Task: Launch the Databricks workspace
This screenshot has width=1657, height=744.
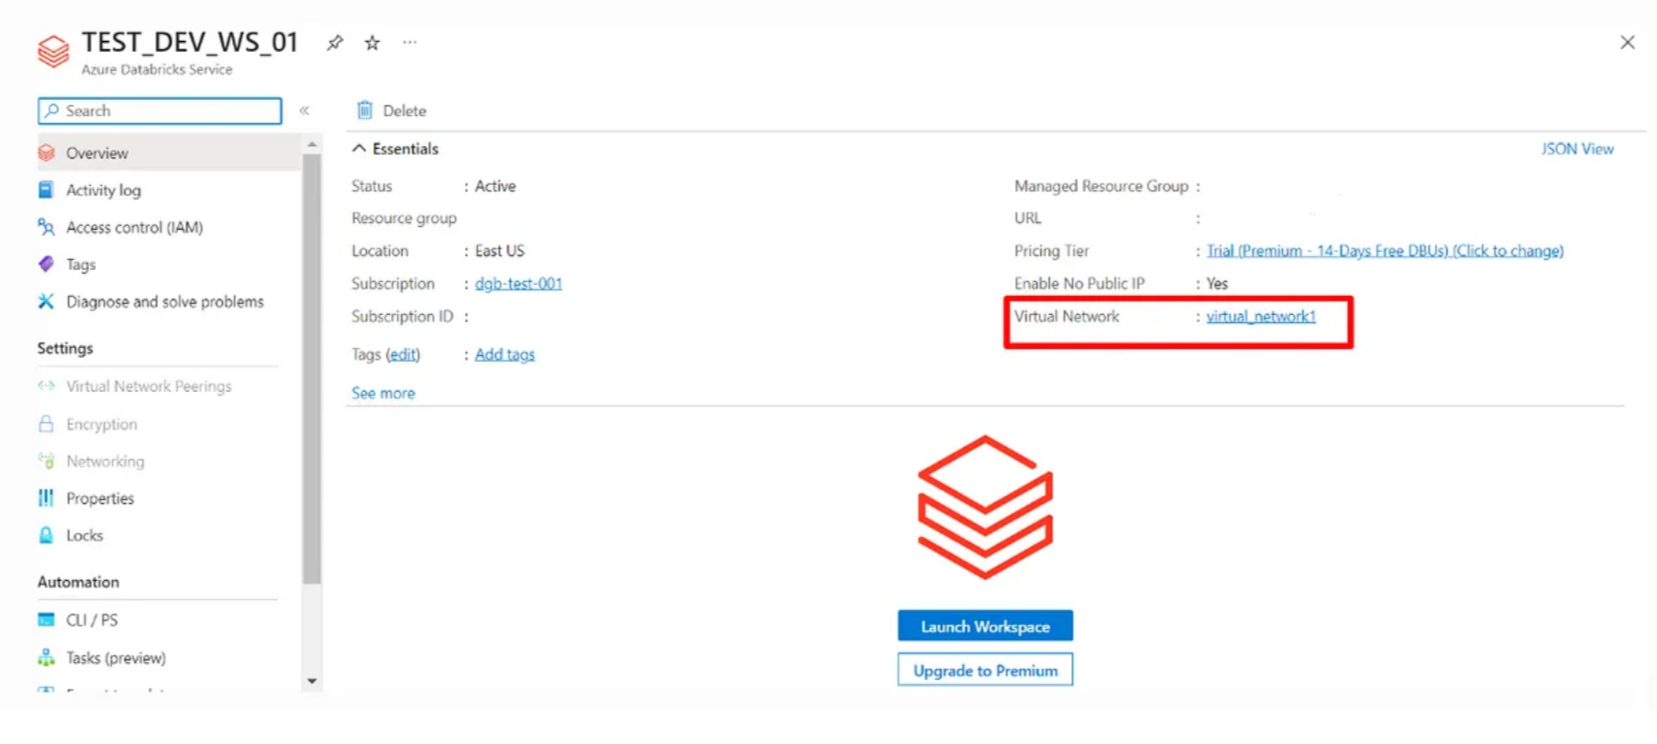Action: 985,626
